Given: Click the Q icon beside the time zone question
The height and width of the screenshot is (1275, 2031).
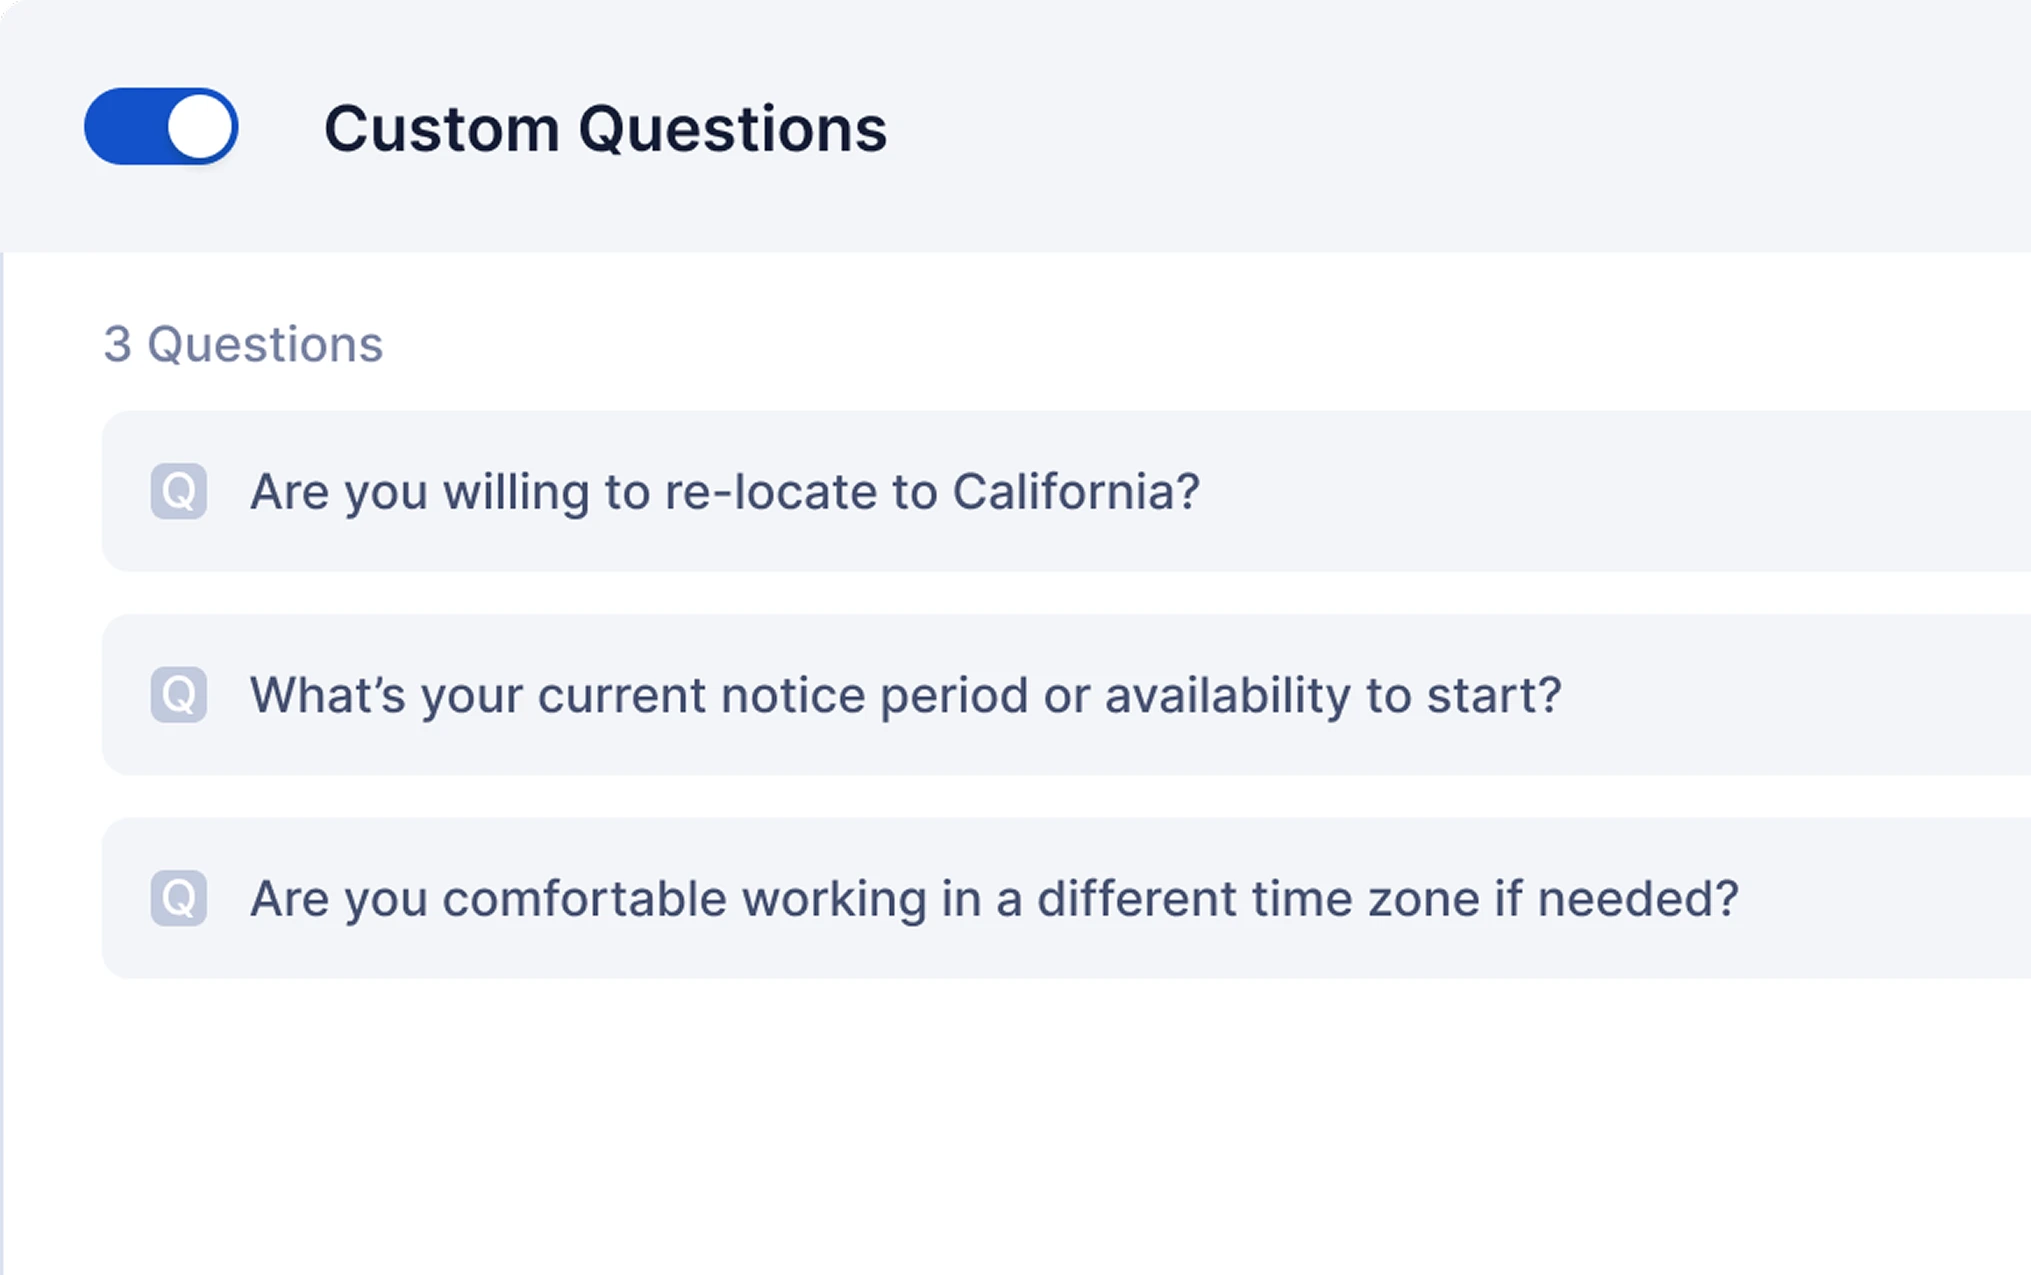Looking at the screenshot, I should point(179,898).
